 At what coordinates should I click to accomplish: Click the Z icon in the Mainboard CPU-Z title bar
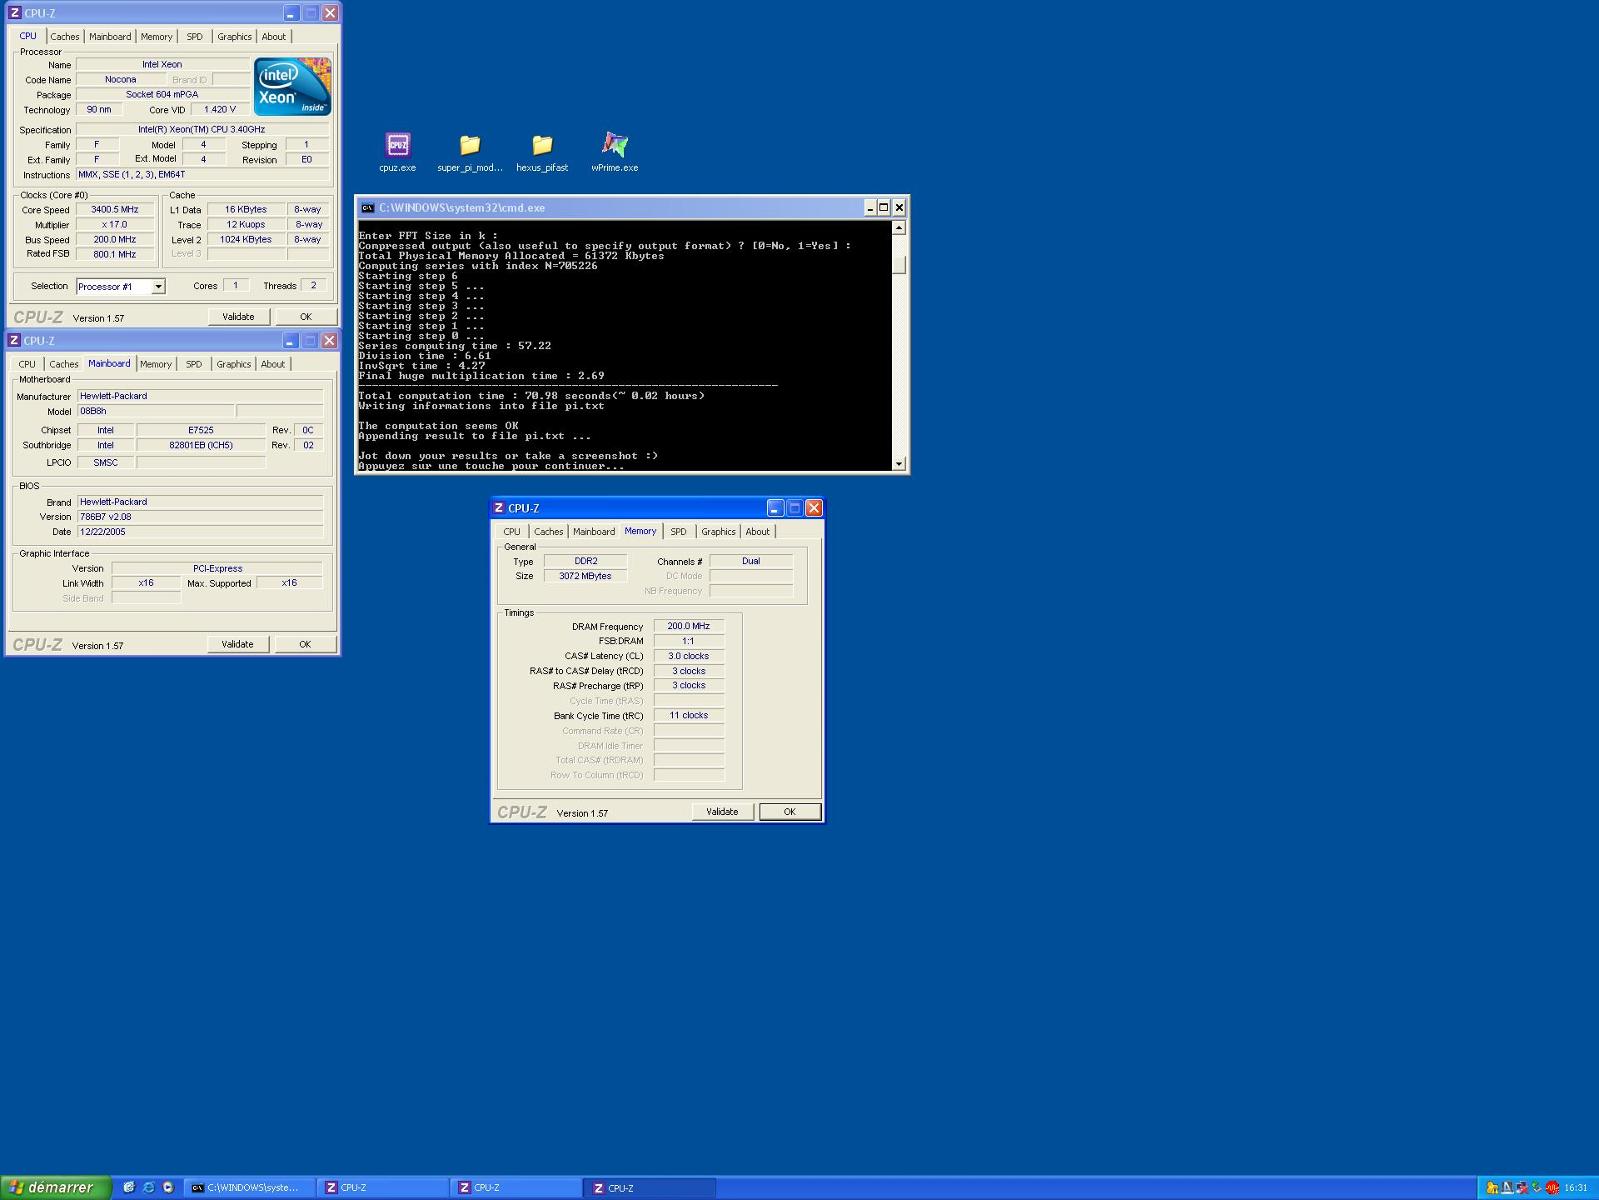click(14, 340)
